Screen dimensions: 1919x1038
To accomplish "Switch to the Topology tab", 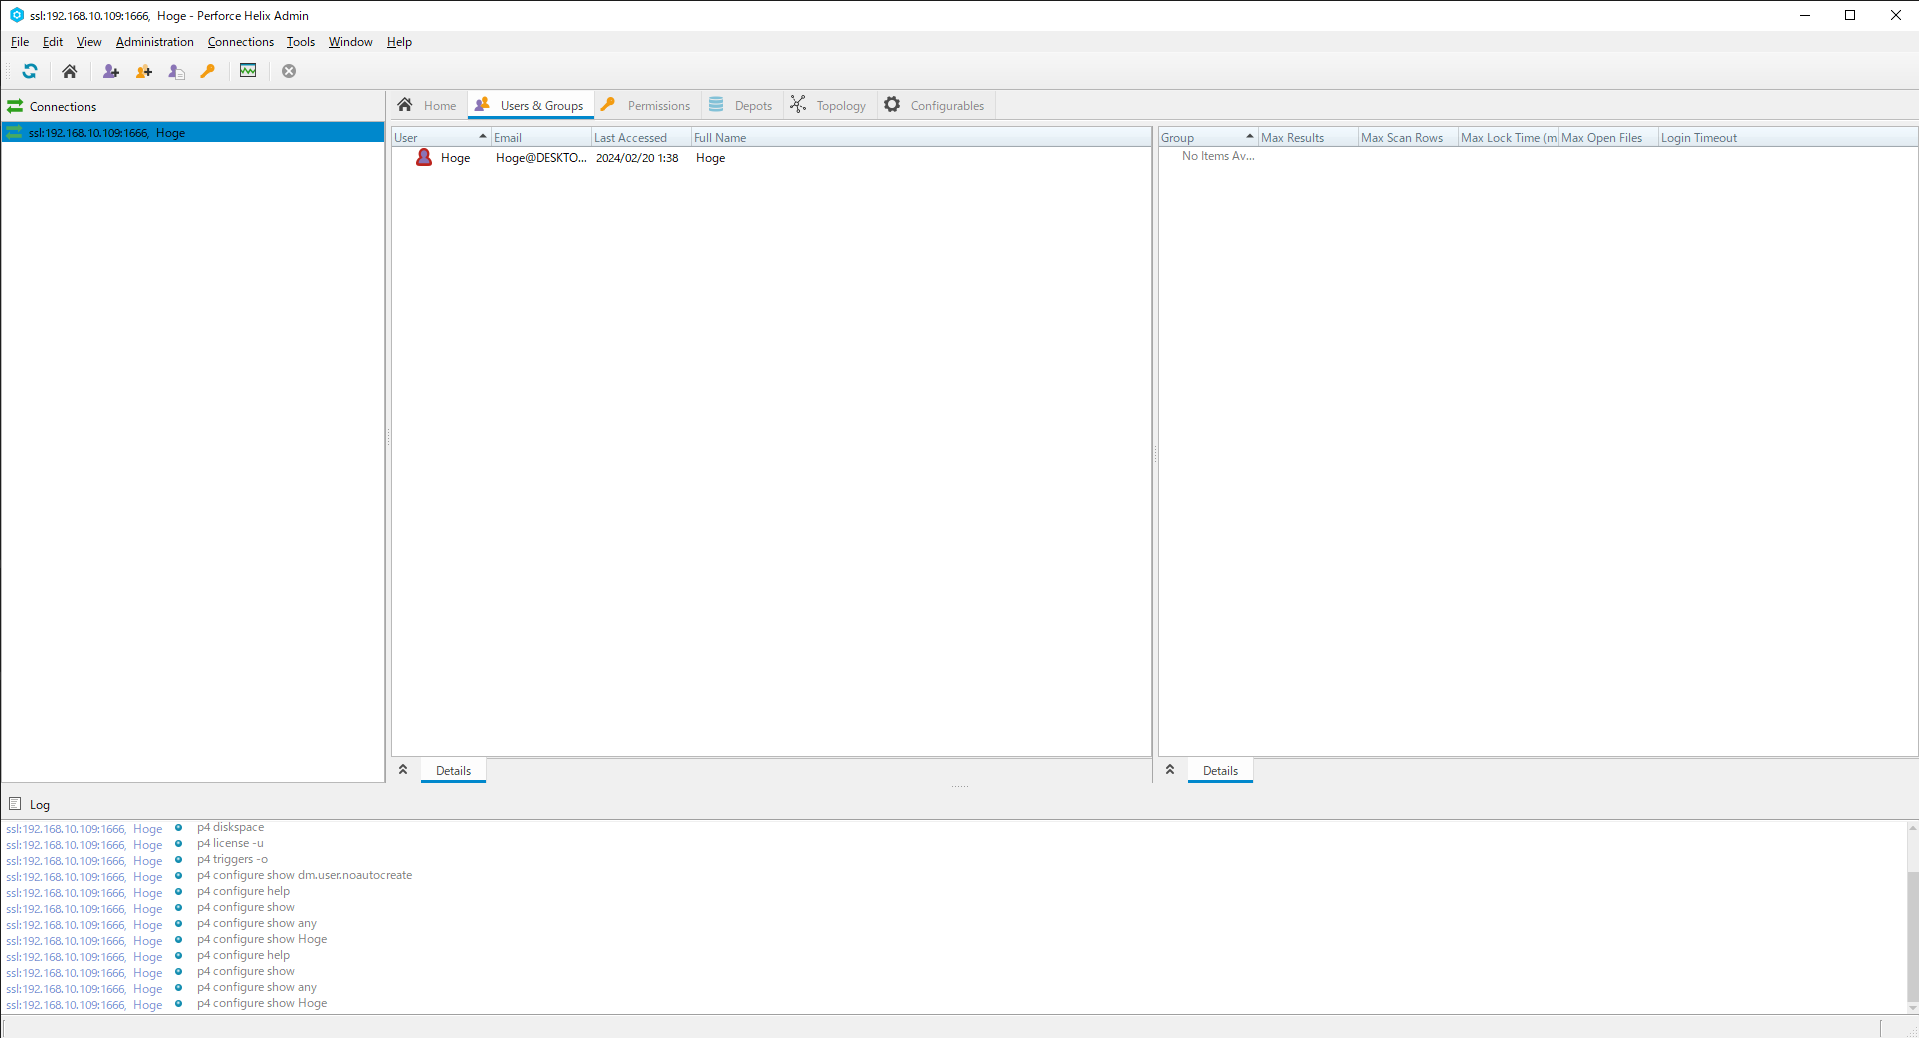I will [829, 105].
